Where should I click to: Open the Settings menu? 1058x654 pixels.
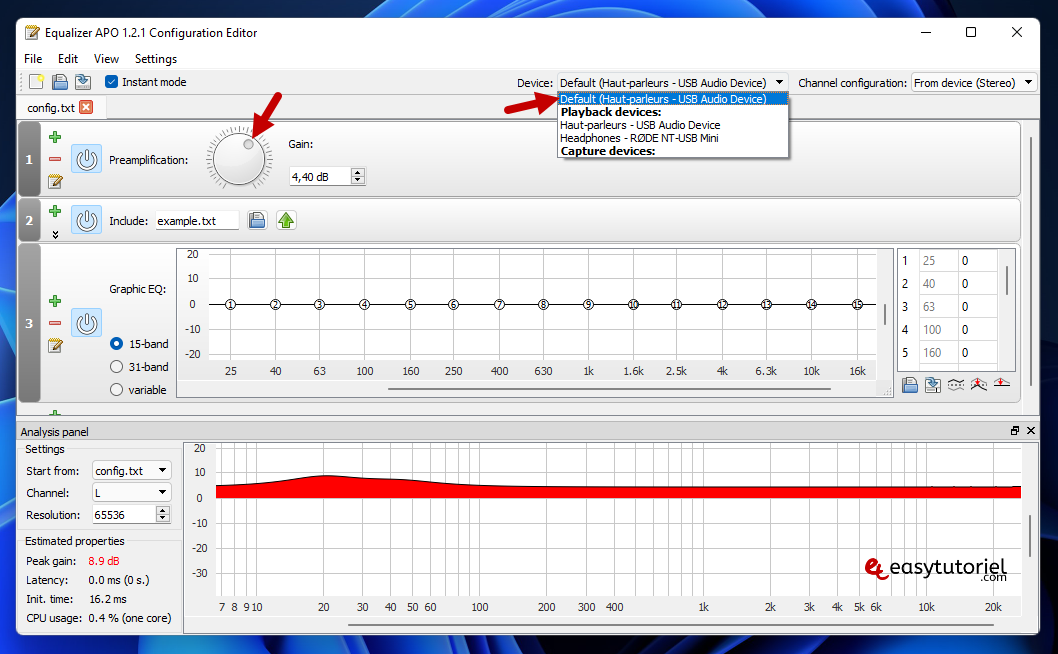click(156, 59)
